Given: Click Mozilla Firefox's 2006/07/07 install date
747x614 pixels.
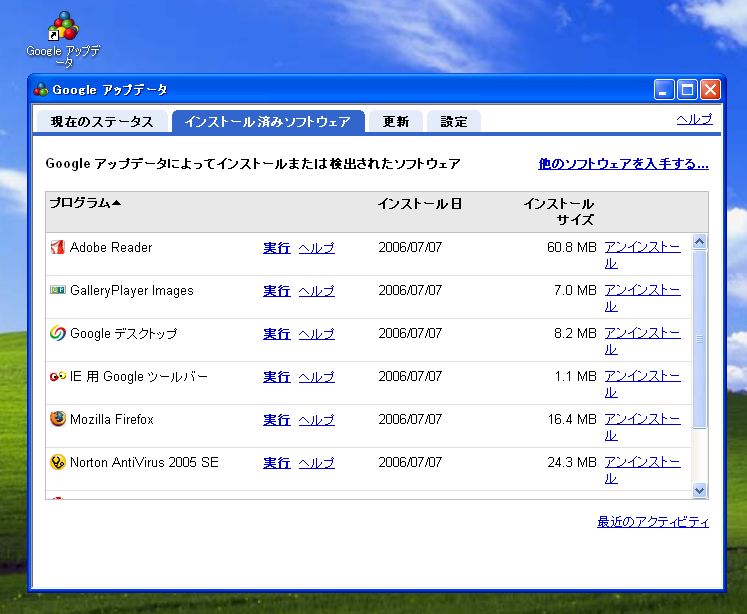Looking at the screenshot, I should coord(410,419).
